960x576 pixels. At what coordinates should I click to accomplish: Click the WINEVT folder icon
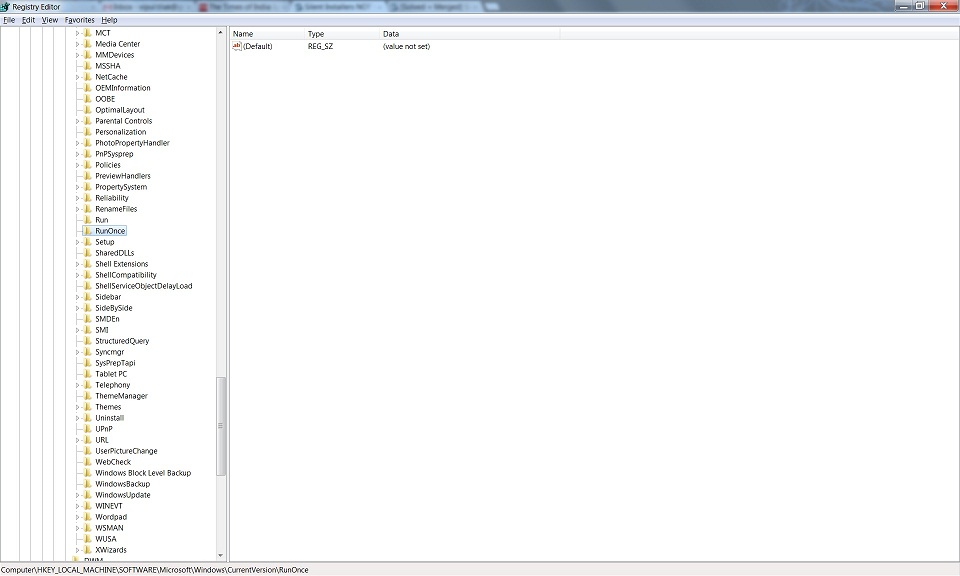click(88, 506)
